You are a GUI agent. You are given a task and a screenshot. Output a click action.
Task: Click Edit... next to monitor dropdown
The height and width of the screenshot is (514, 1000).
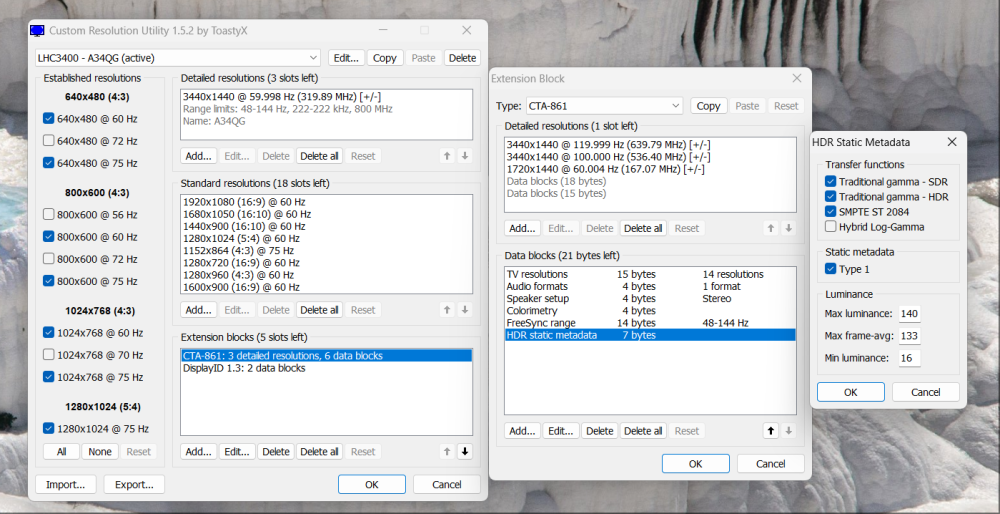tap(346, 58)
